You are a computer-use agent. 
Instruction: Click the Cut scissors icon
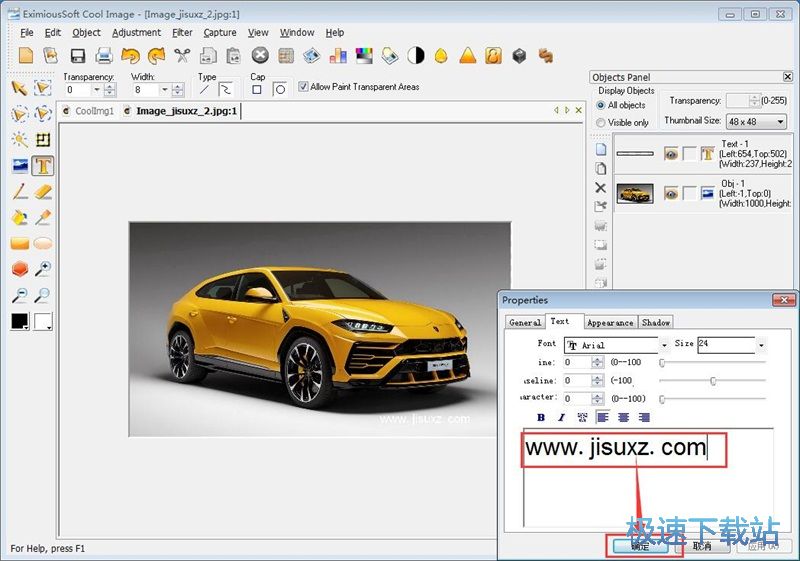click(x=182, y=56)
